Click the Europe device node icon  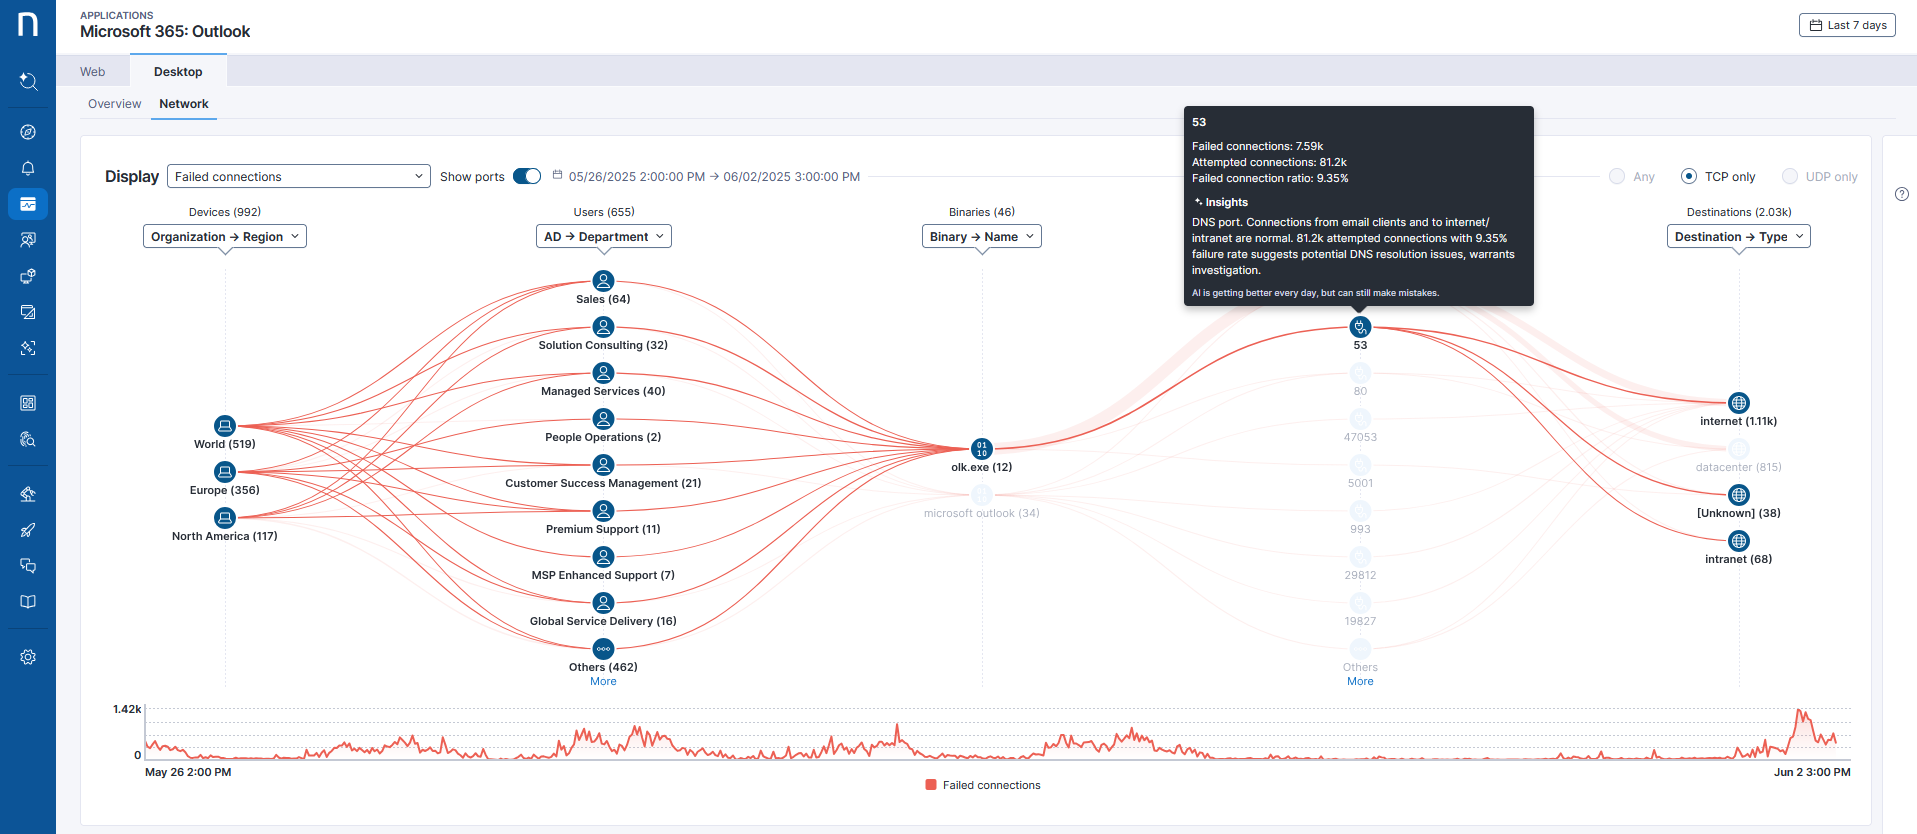coord(225,472)
